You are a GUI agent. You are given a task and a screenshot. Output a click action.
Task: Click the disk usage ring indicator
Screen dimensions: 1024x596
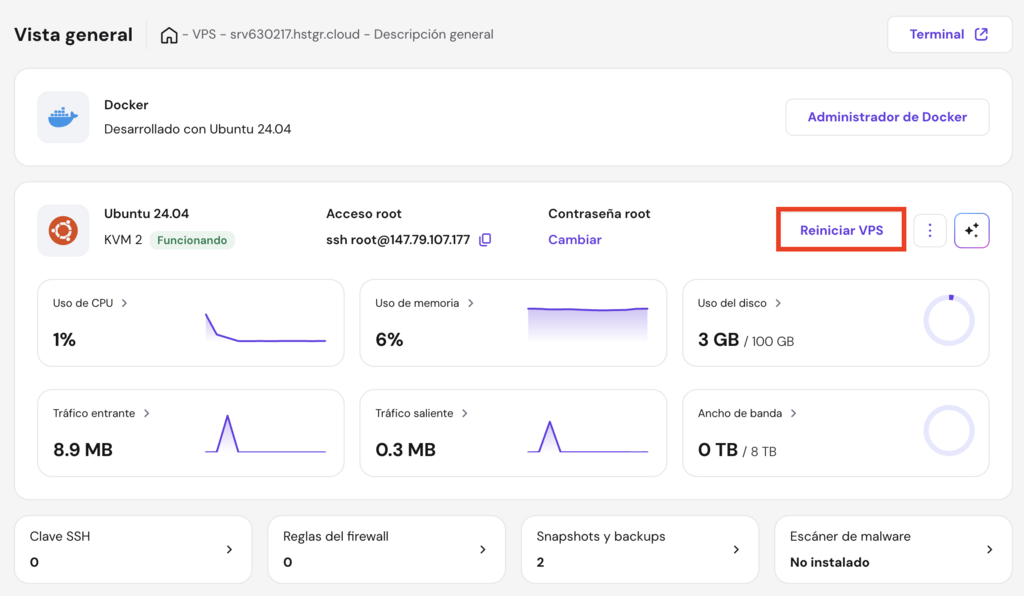pyautogui.click(x=948, y=321)
